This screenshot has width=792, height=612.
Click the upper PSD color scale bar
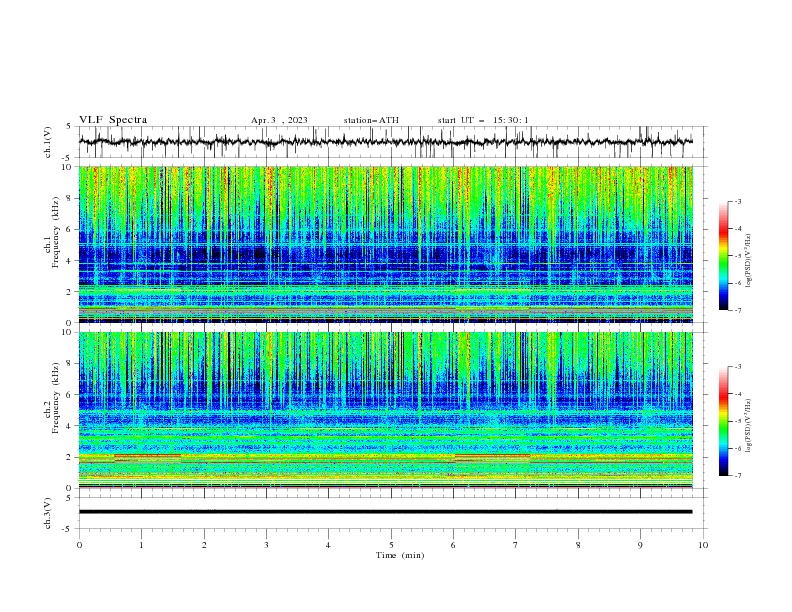(723, 256)
